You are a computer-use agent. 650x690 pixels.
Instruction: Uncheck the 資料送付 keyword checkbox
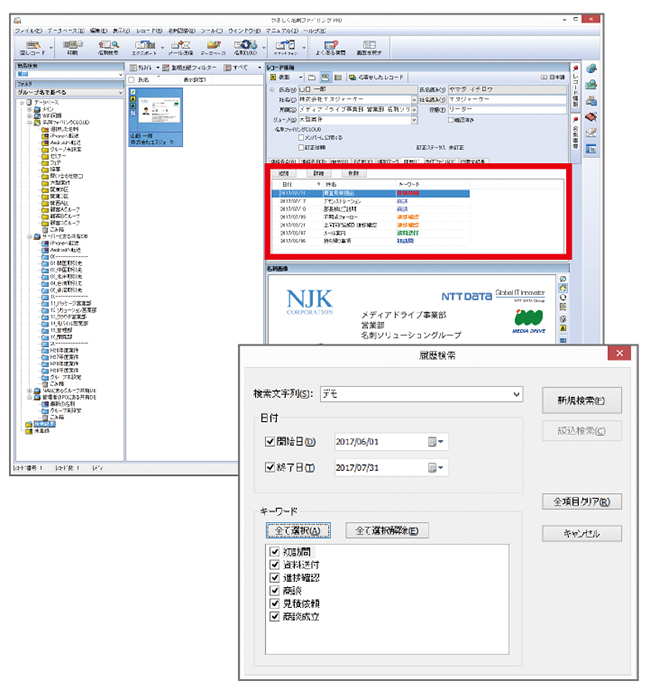pyautogui.click(x=275, y=565)
